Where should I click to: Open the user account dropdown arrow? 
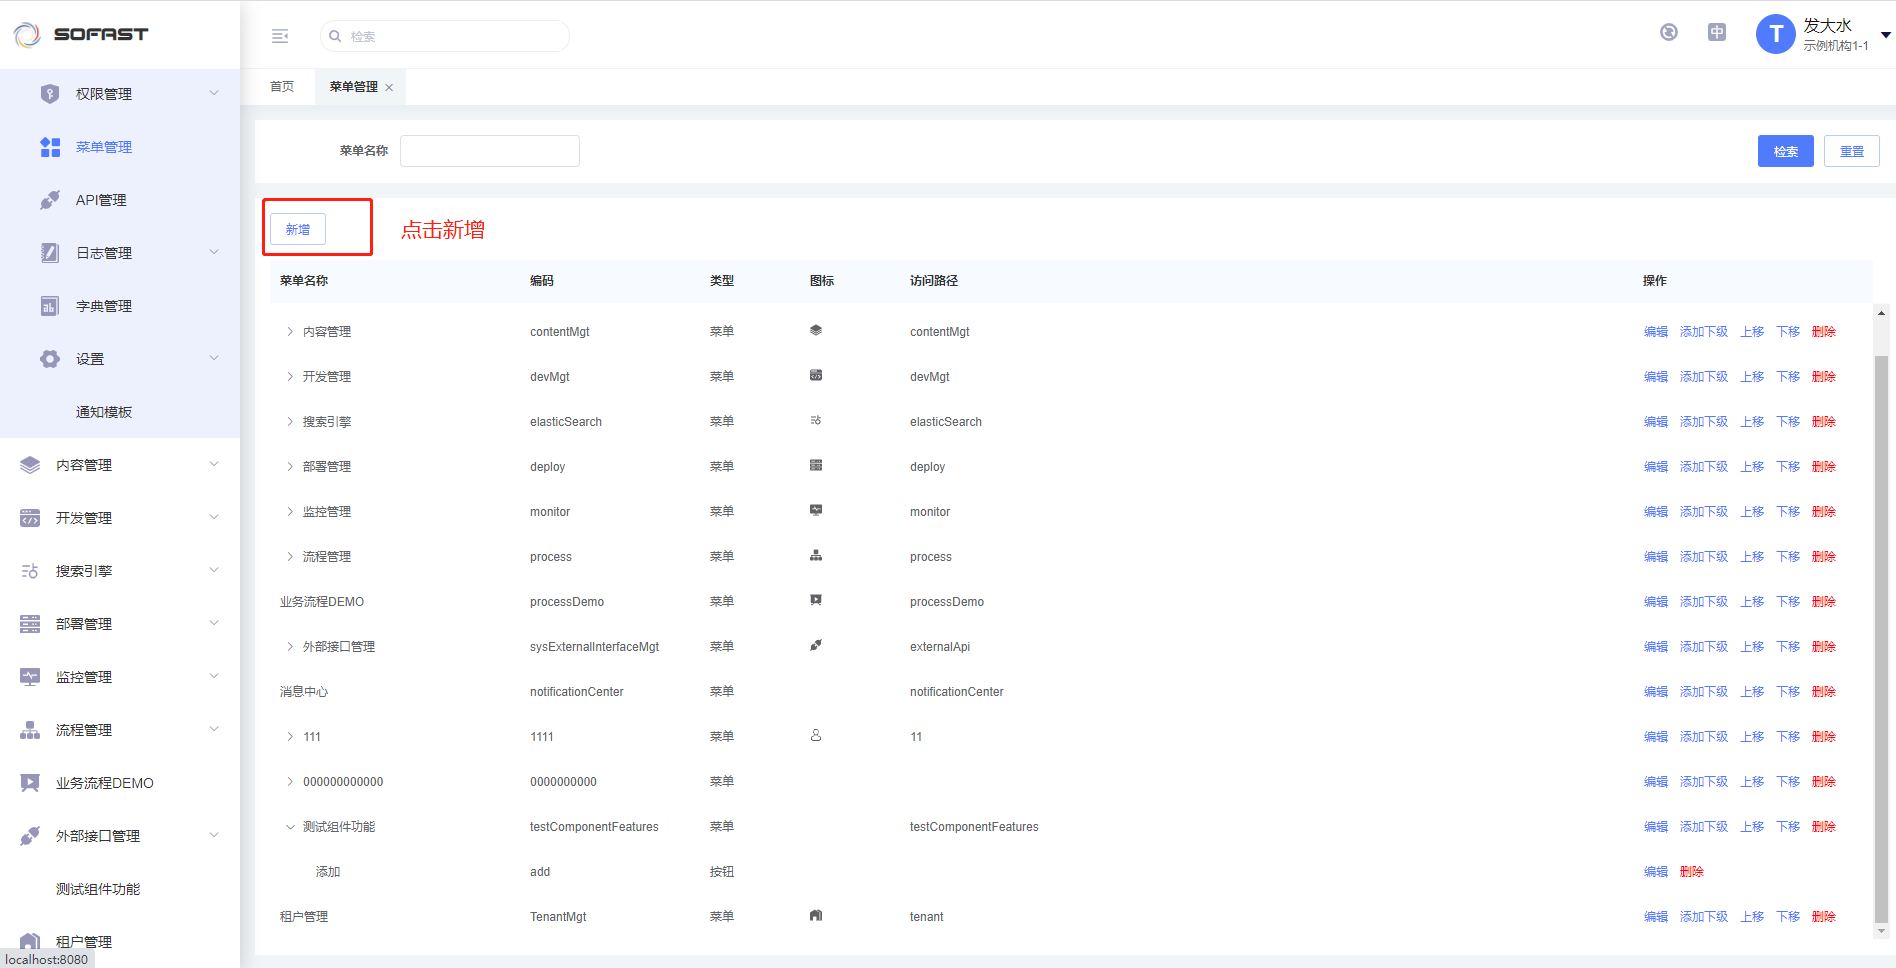pos(1885,35)
